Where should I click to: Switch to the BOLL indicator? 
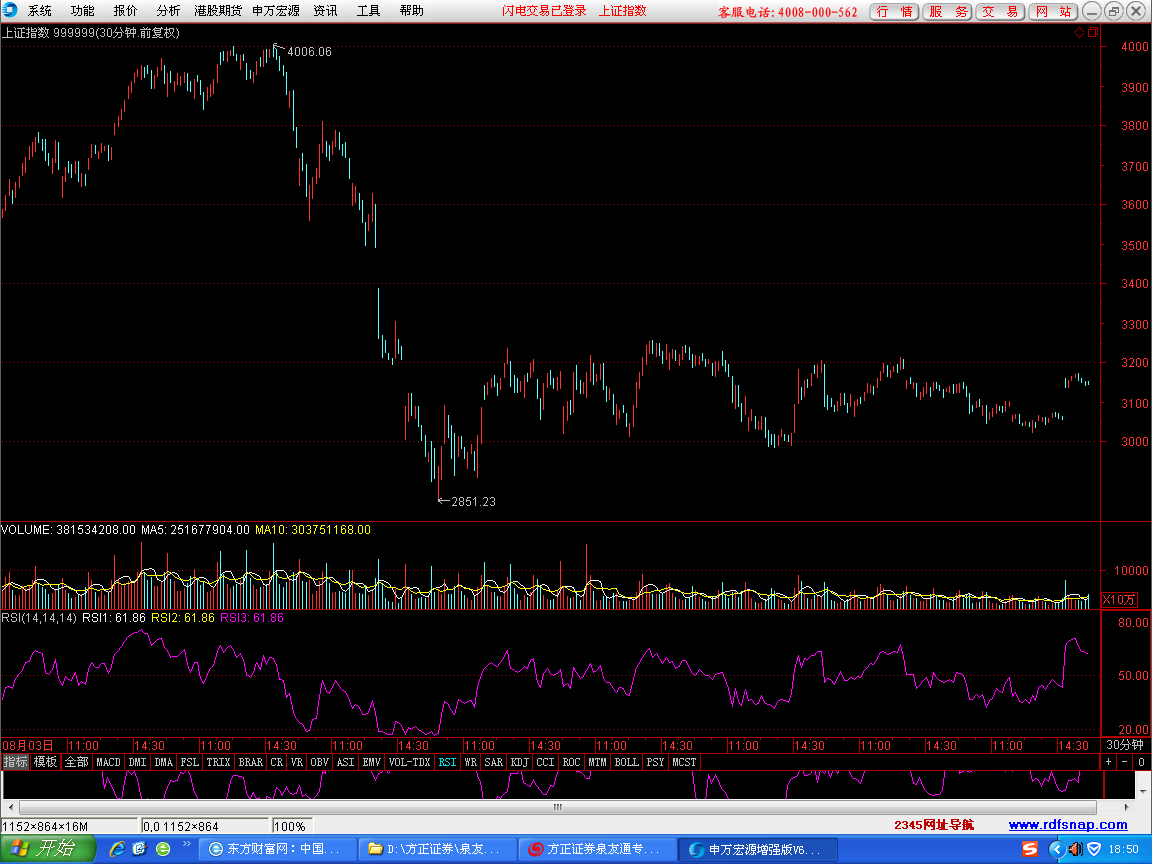click(627, 762)
